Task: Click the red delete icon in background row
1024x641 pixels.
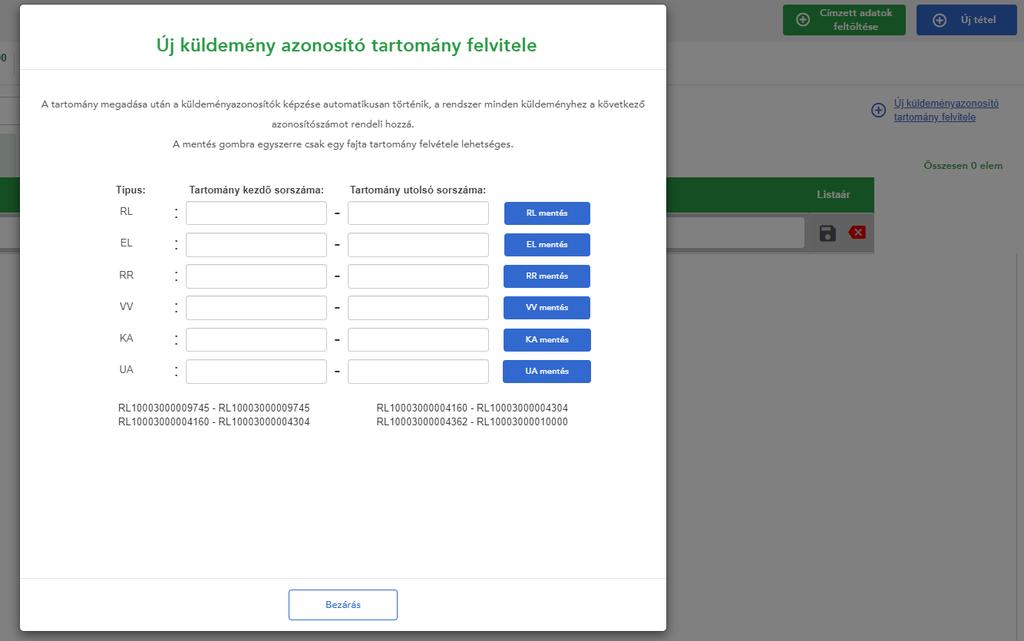Action: tap(857, 232)
